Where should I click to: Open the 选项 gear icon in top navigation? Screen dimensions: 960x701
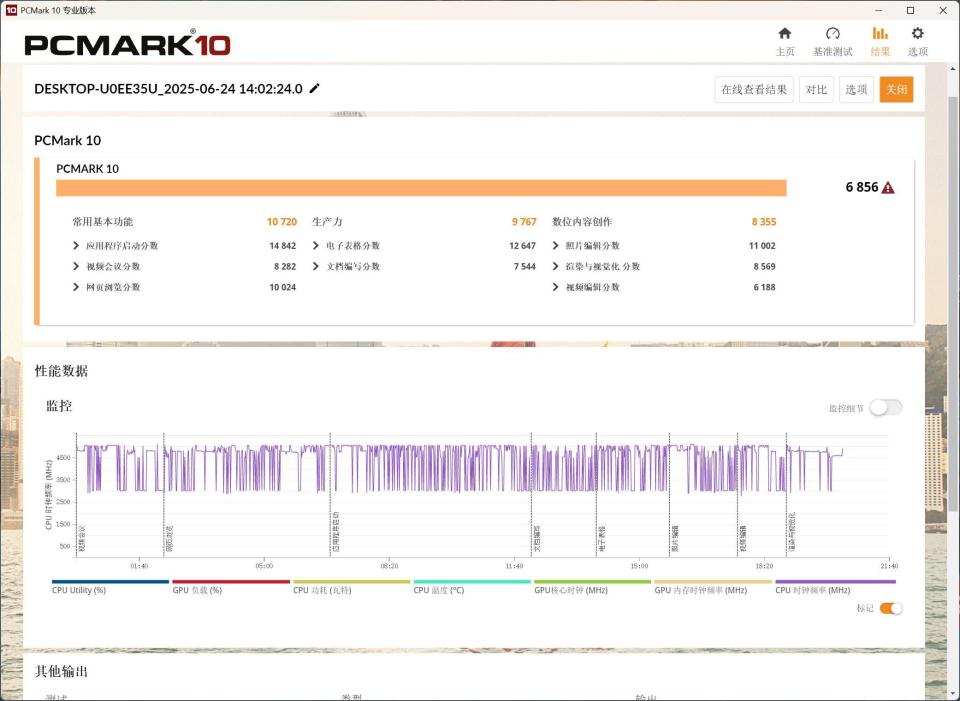[x=917, y=34]
